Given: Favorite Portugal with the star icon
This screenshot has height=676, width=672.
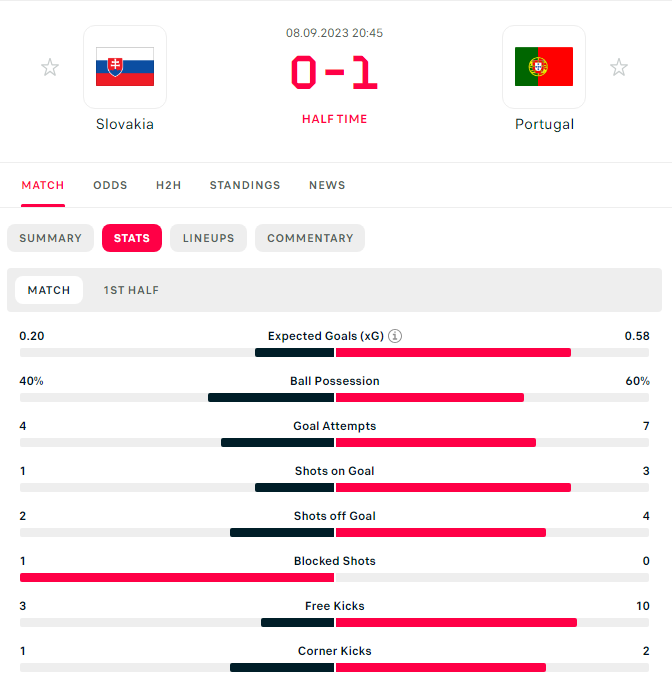Looking at the screenshot, I should 619,67.
